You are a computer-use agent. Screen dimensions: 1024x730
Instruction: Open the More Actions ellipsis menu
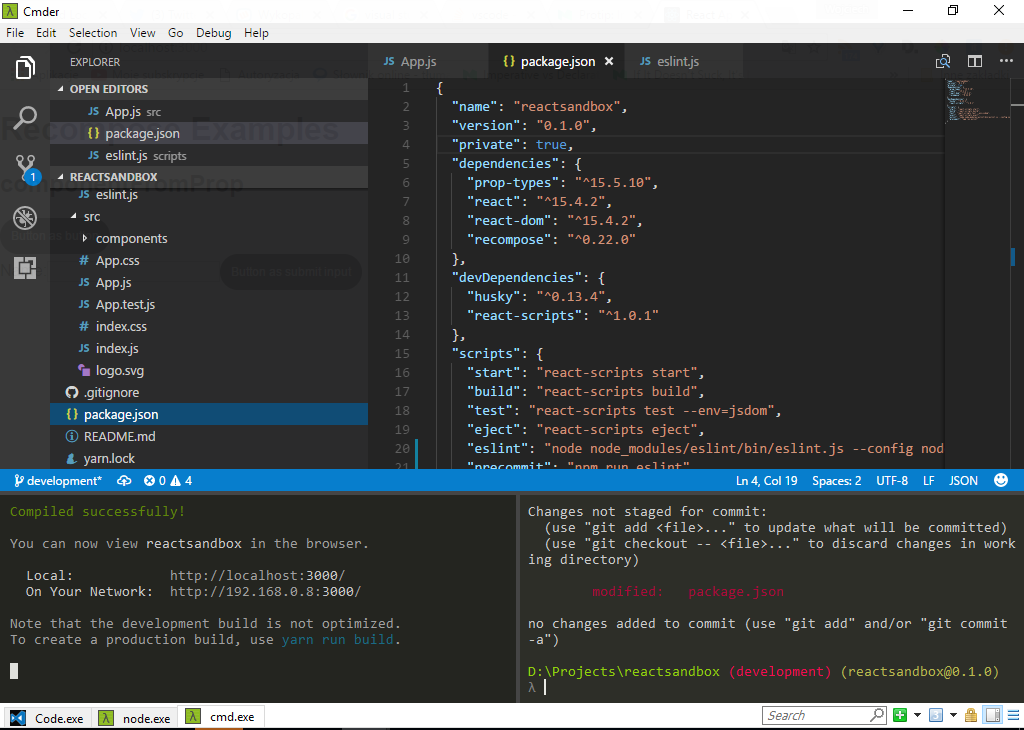click(1006, 60)
